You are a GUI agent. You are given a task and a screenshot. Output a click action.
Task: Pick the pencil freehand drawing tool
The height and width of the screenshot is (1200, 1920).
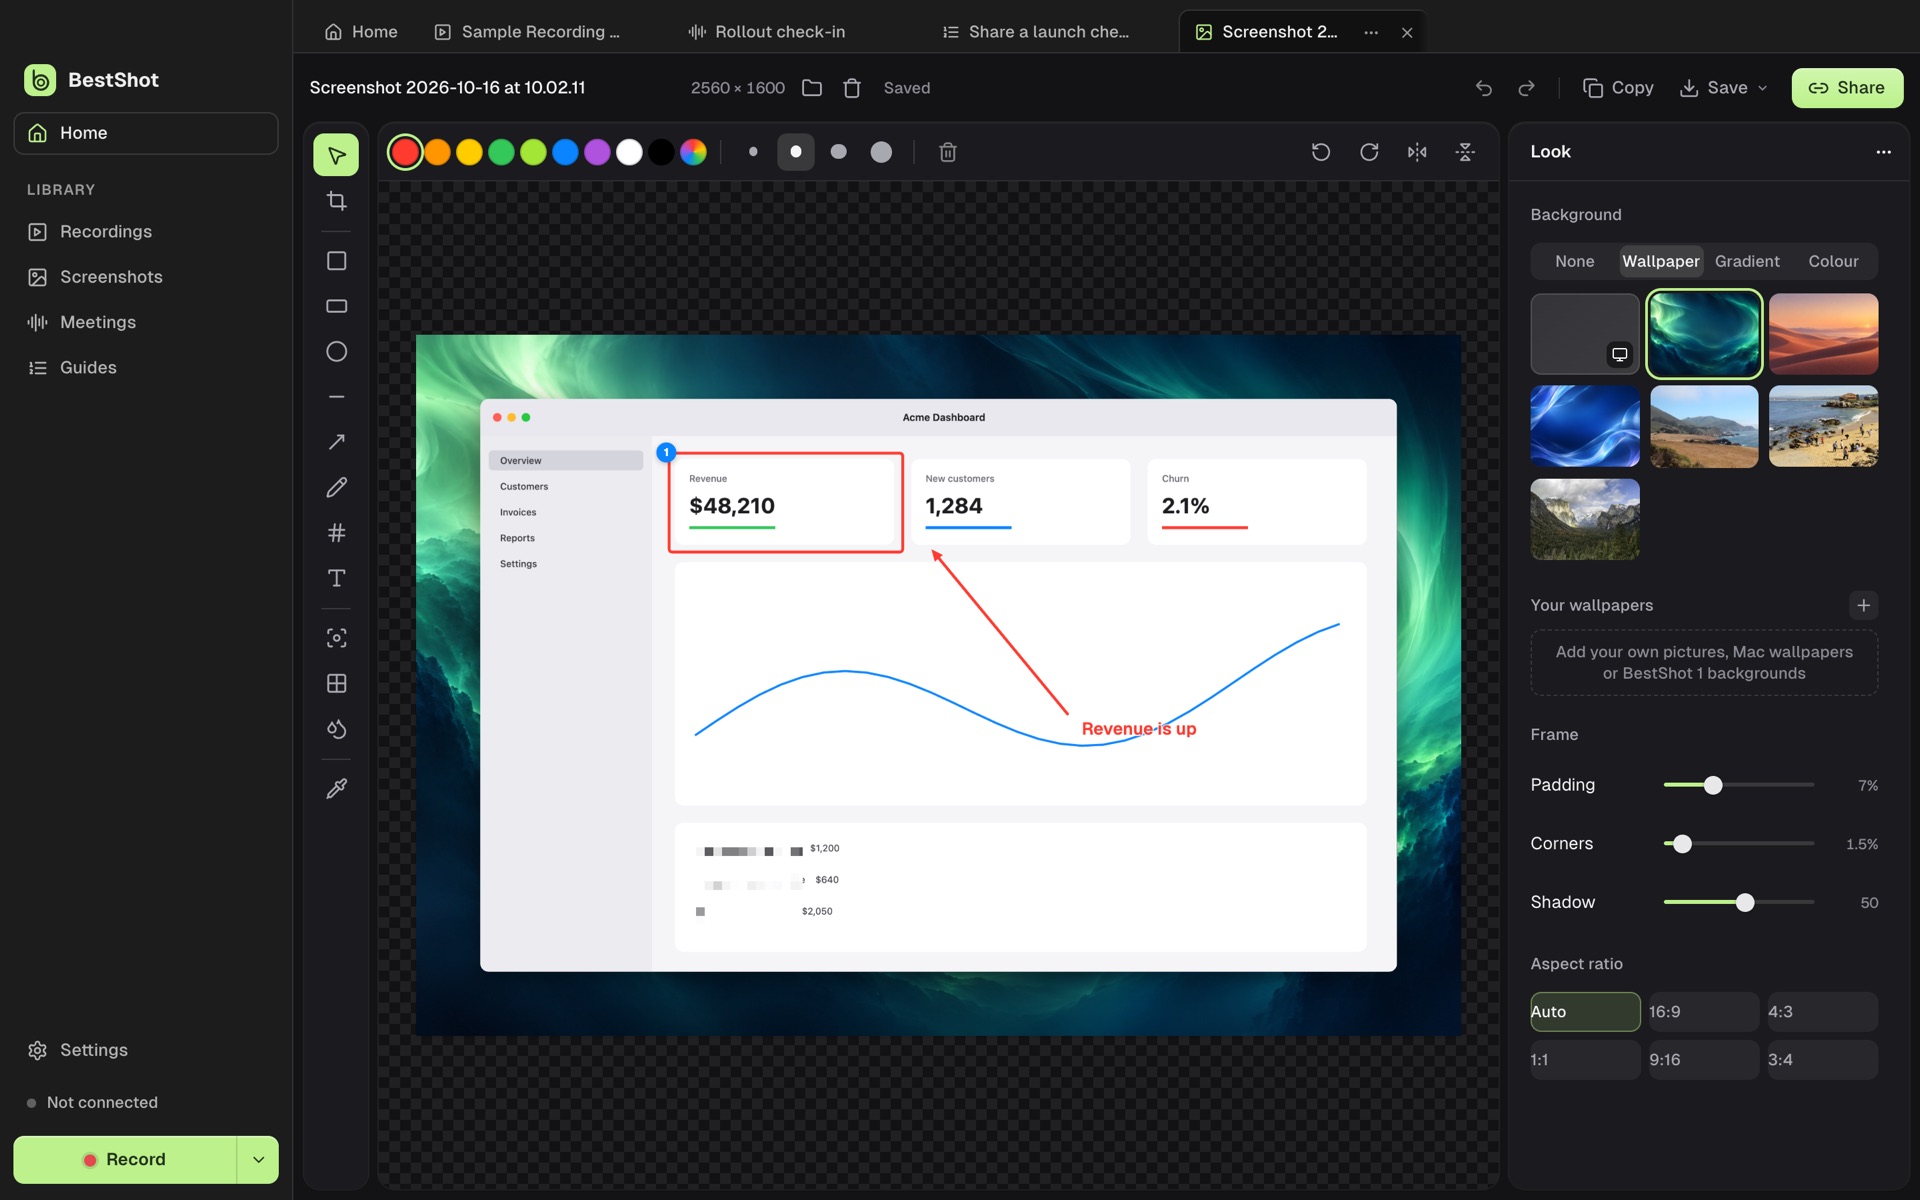coord(336,487)
